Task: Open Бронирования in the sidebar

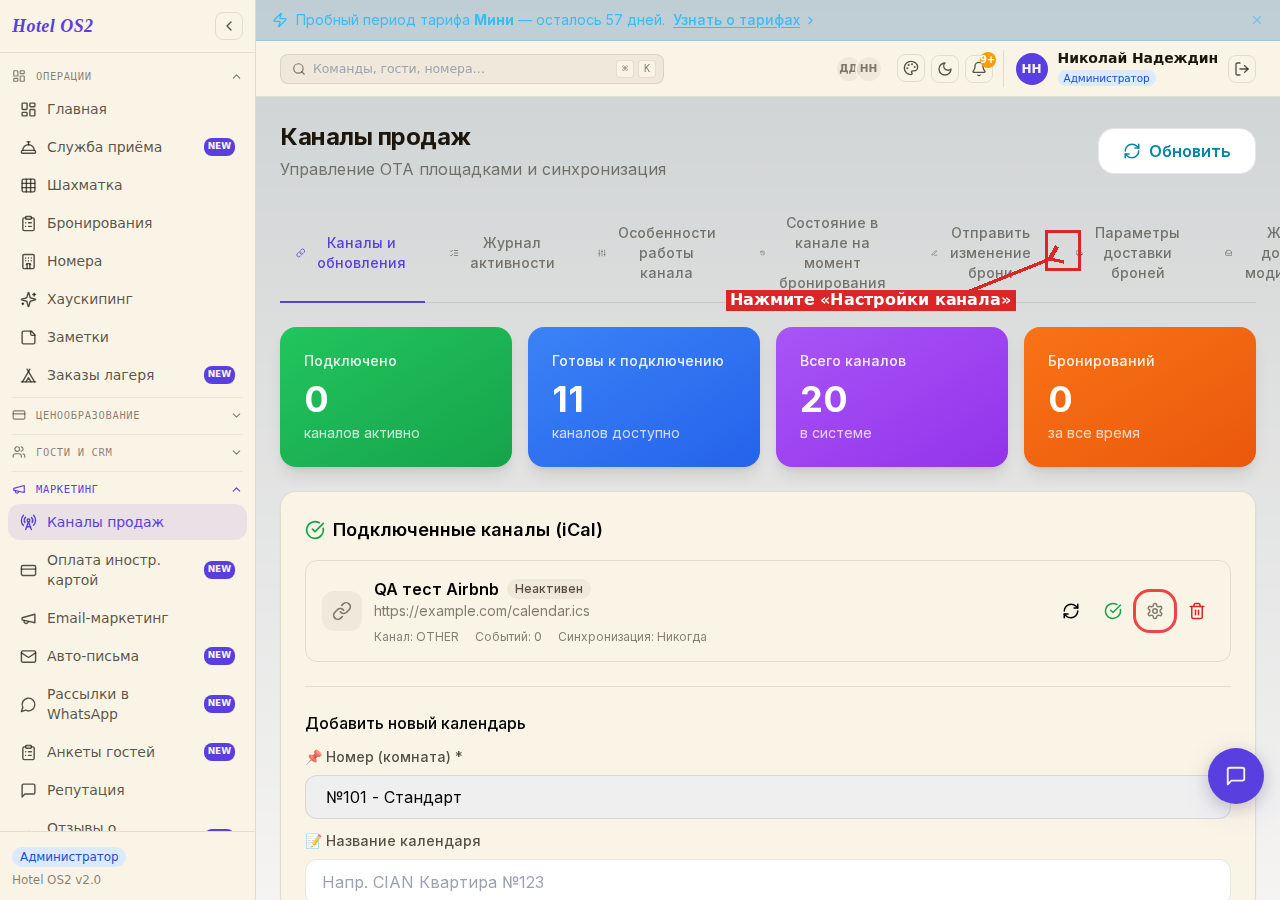Action: pos(127,223)
